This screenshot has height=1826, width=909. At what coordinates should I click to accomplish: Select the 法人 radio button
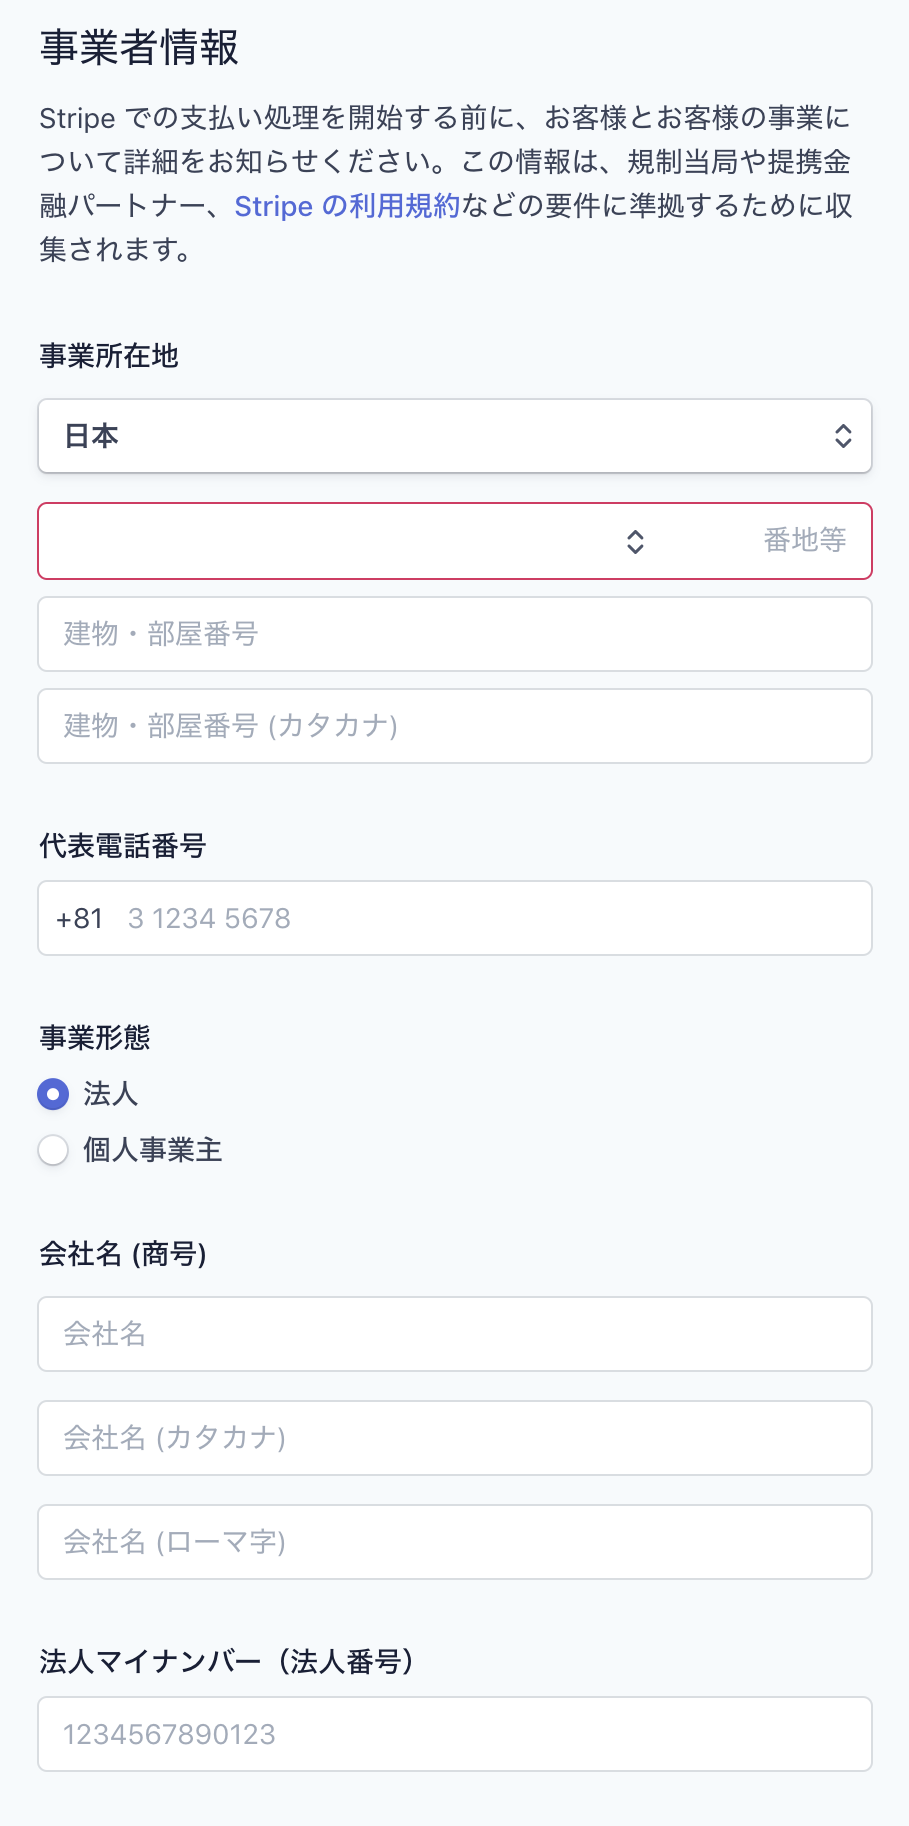pyautogui.click(x=53, y=1095)
